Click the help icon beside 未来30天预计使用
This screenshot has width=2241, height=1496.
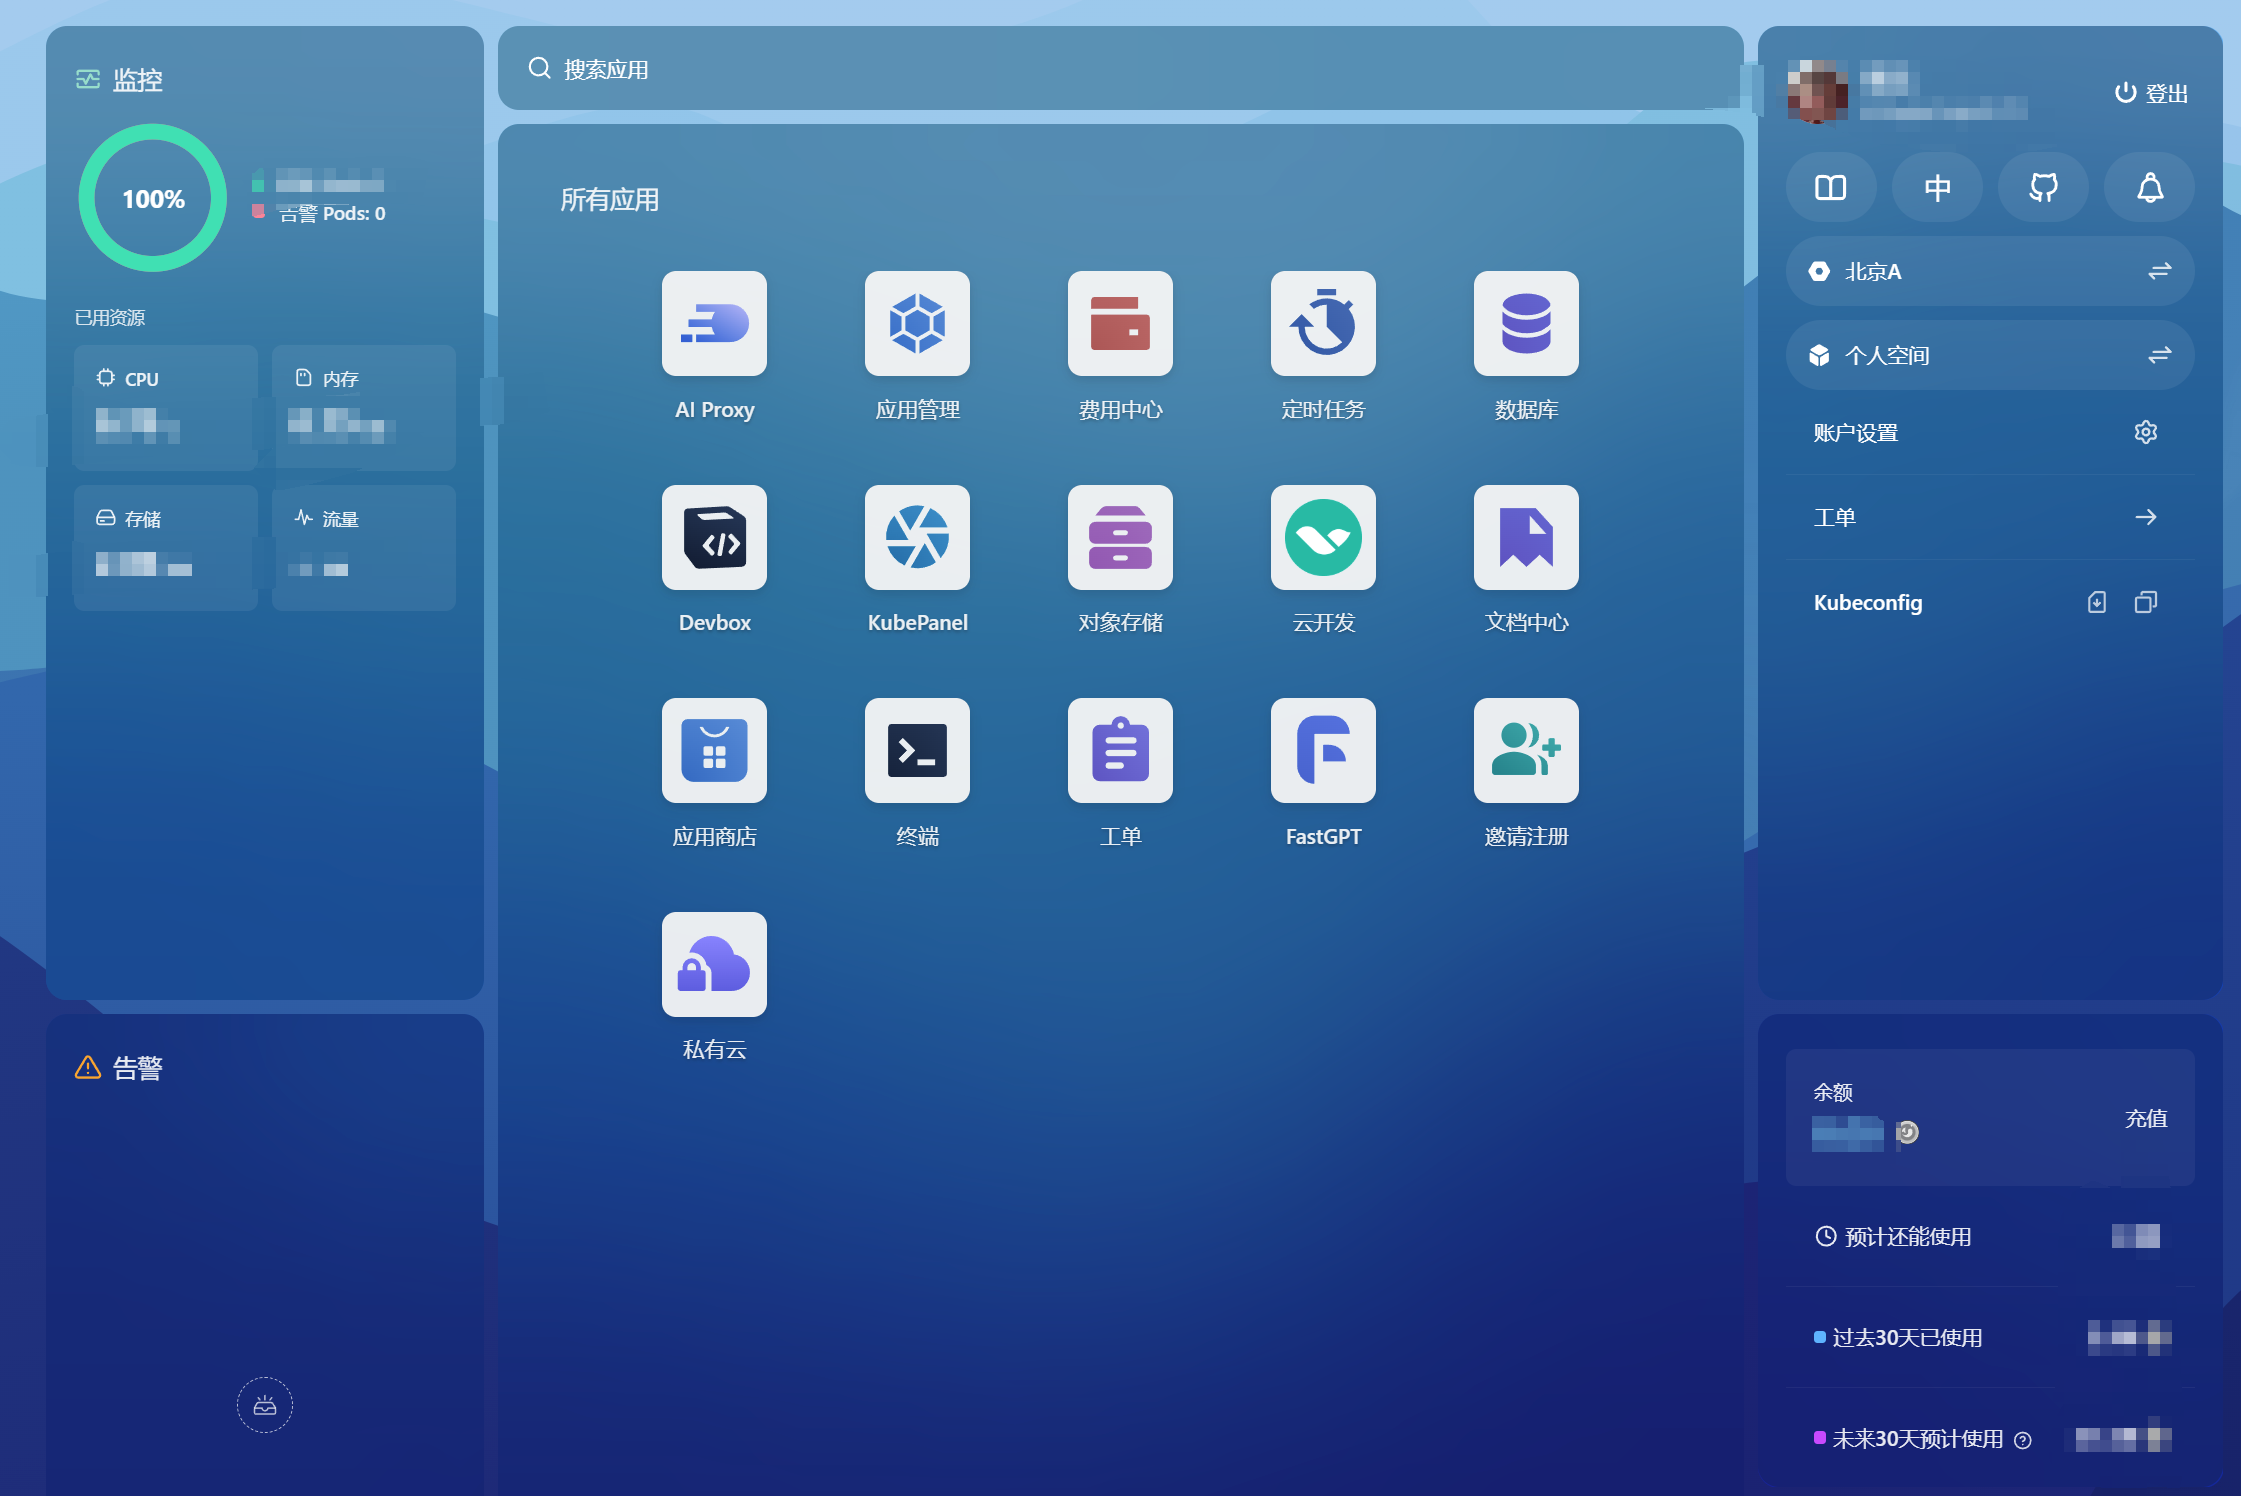click(x=2023, y=1440)
